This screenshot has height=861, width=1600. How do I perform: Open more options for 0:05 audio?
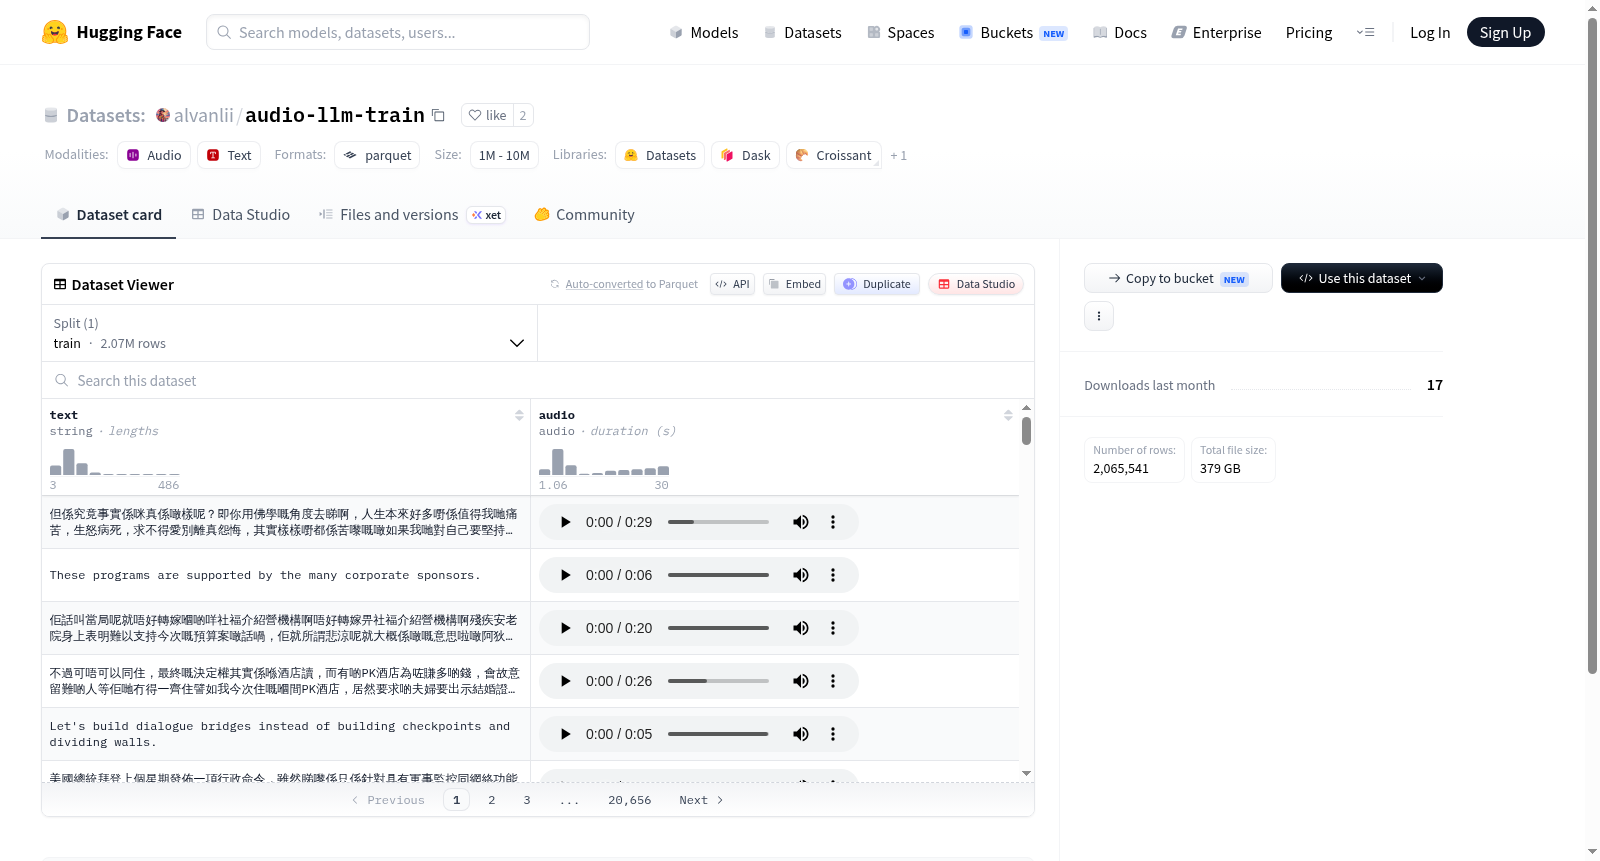point(833,734)
